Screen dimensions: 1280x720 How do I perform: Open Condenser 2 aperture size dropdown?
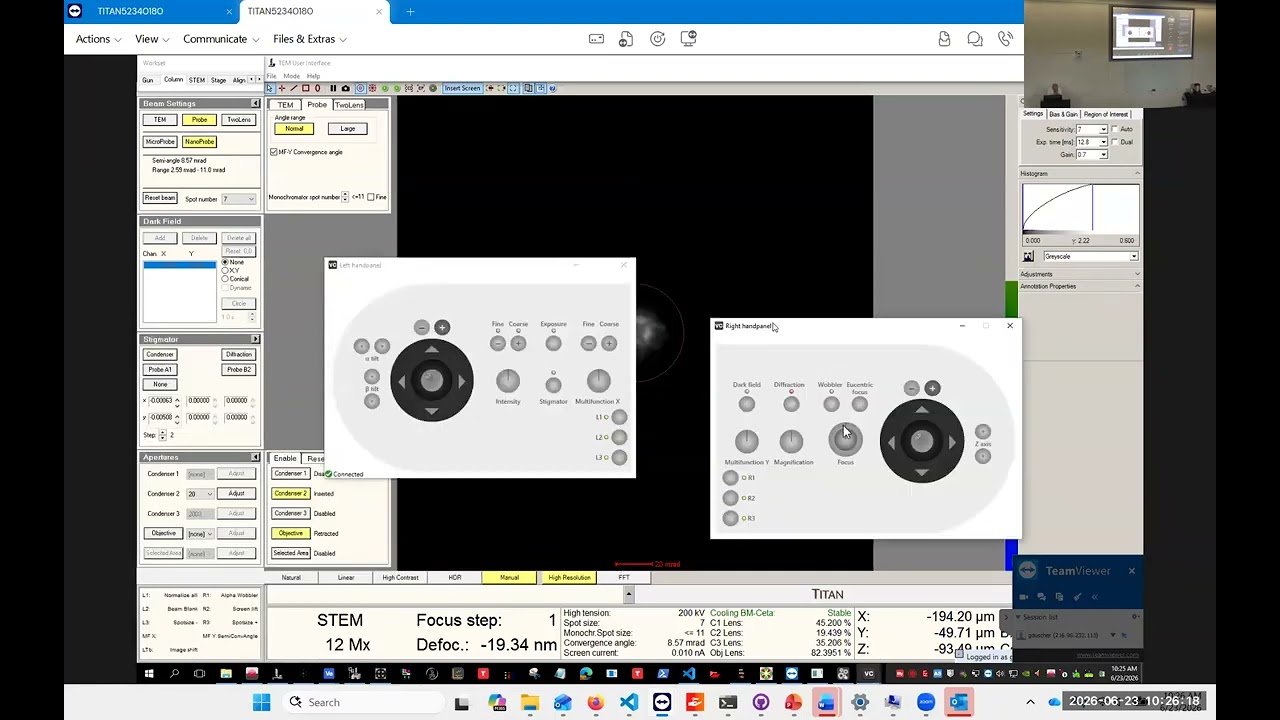click(200, 494)
